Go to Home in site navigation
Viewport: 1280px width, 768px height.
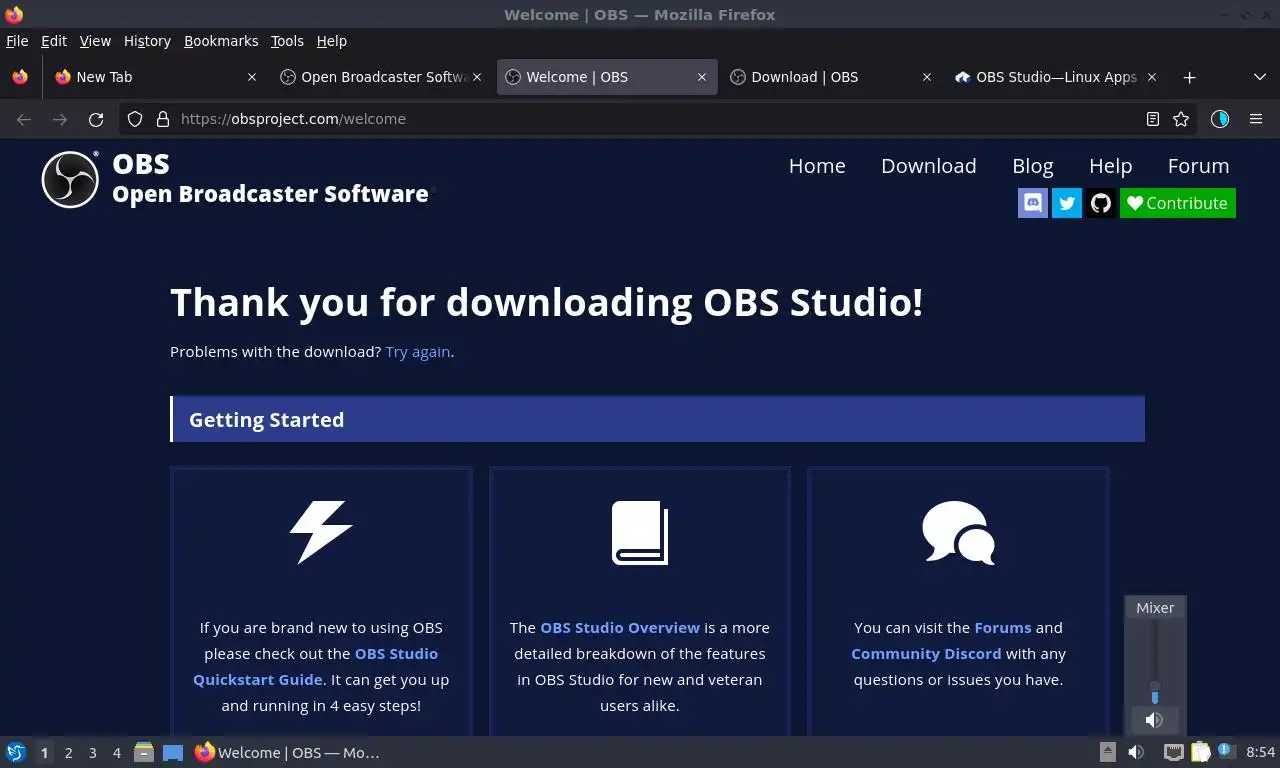click(x=817, y=166)
